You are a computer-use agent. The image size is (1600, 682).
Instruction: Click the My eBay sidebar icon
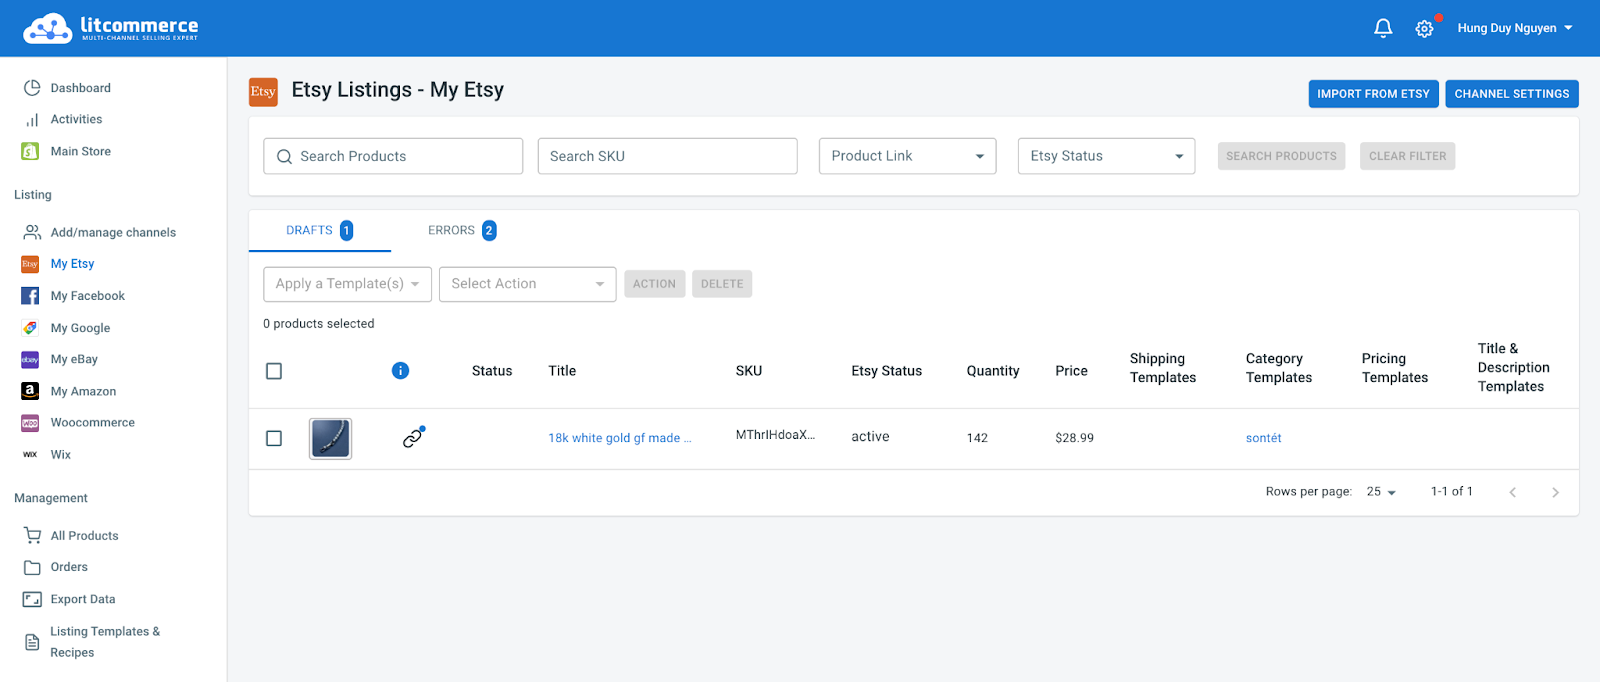coord(30,359)
